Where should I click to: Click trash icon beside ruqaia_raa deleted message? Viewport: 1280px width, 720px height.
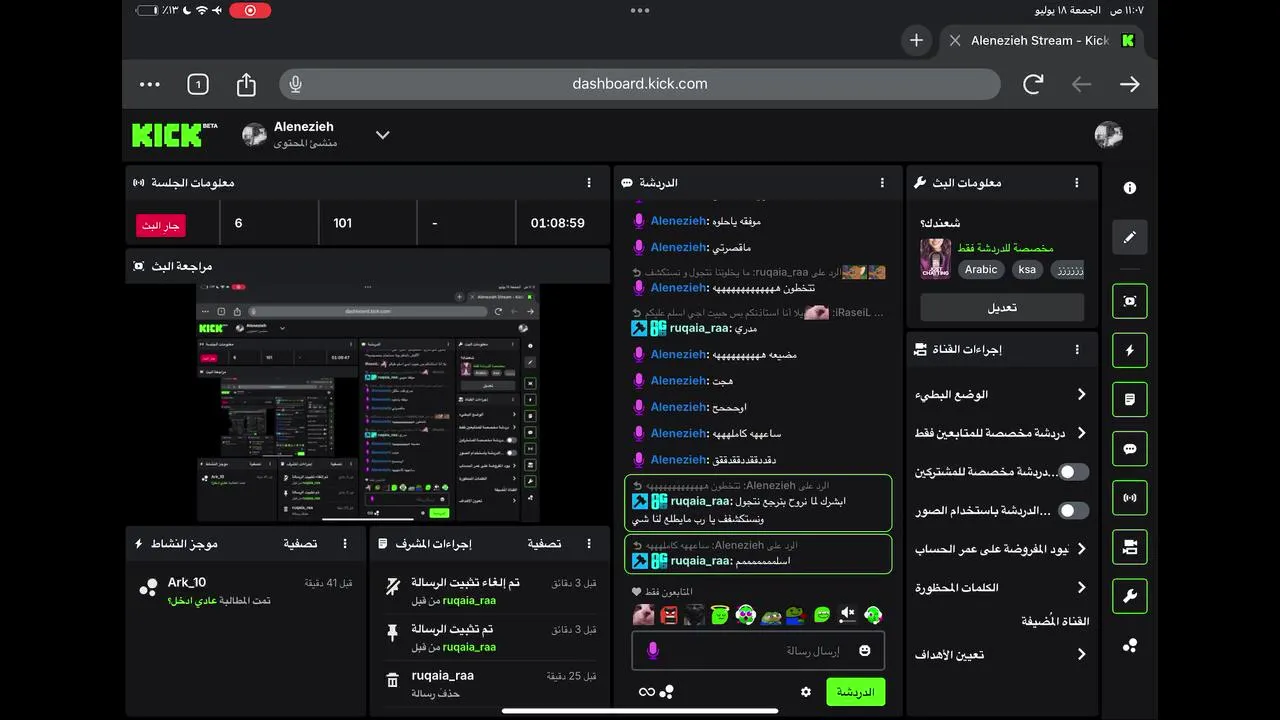pyautogui.click(x=393, y=681)
